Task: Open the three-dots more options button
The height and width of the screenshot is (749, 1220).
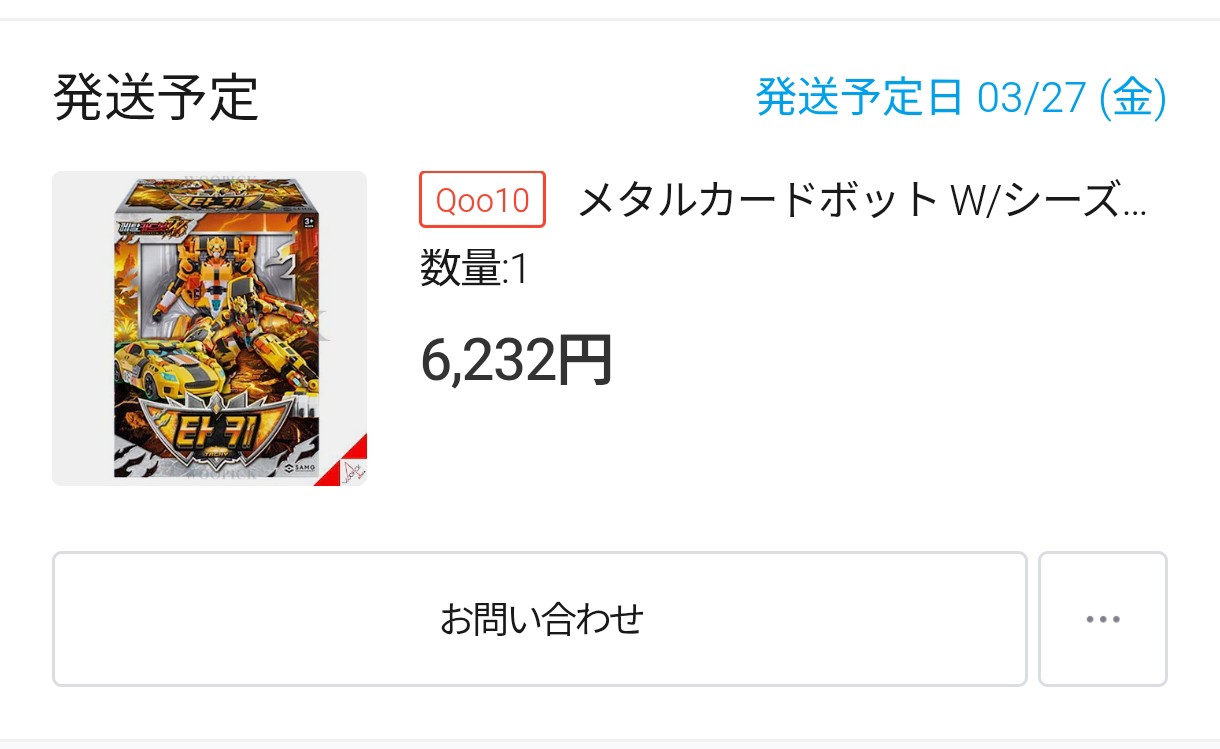Action: pos(1102,619)
